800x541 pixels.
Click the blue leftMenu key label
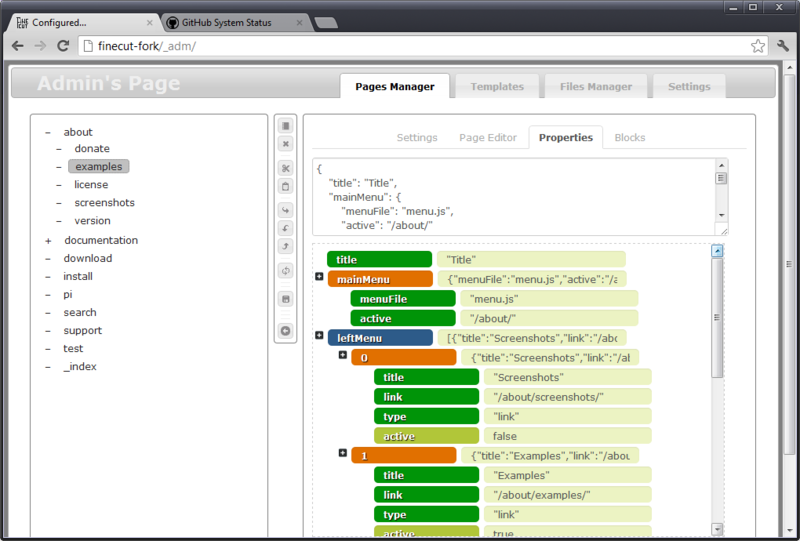(380, 338)
